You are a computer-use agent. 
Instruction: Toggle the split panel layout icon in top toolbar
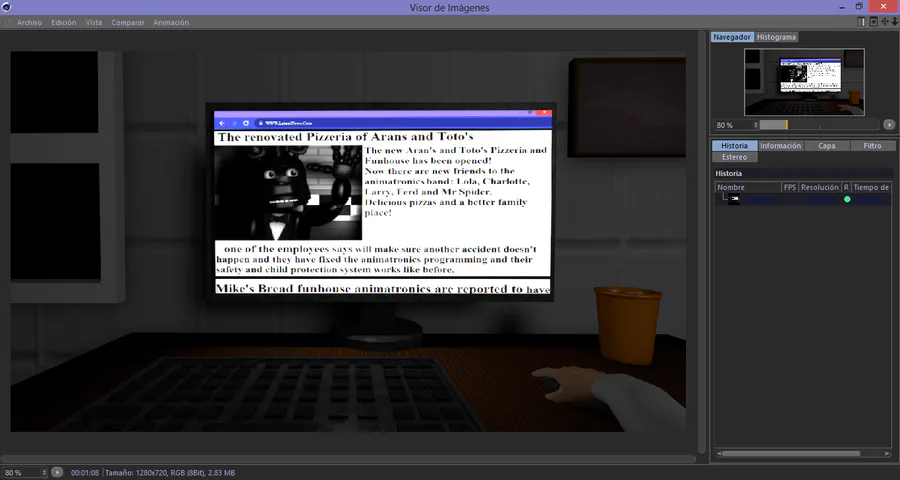coord(861,22)
